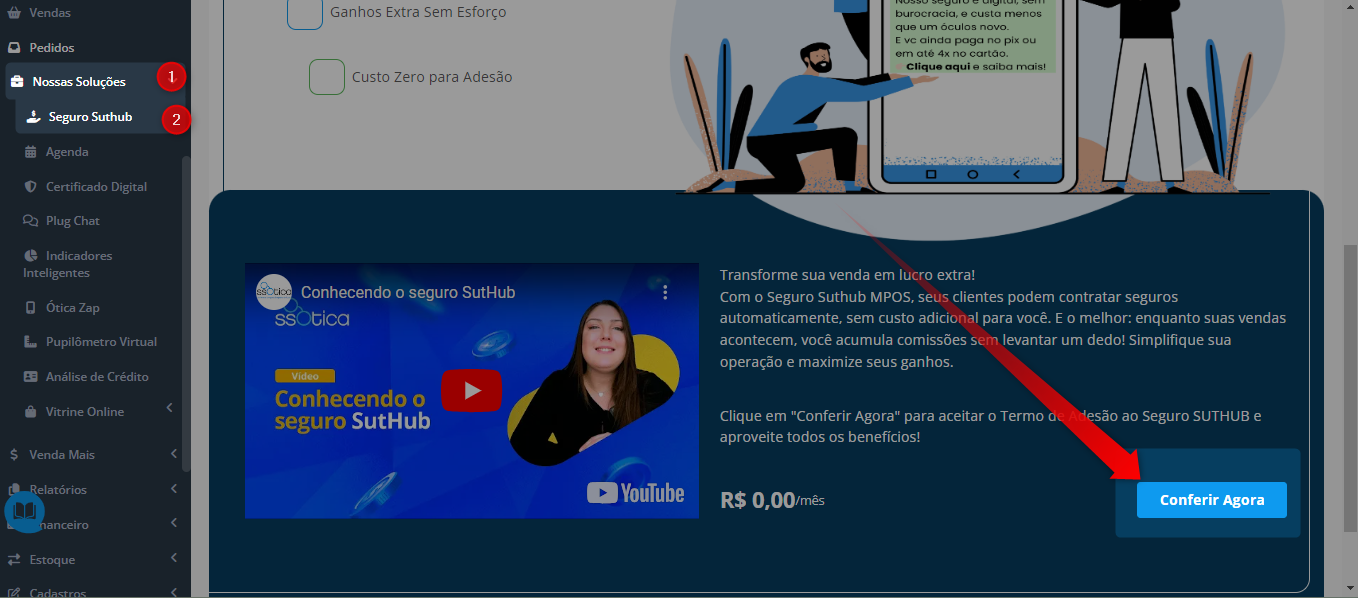
Task: Click the Vendas basket icon
Action: [14, 13]
